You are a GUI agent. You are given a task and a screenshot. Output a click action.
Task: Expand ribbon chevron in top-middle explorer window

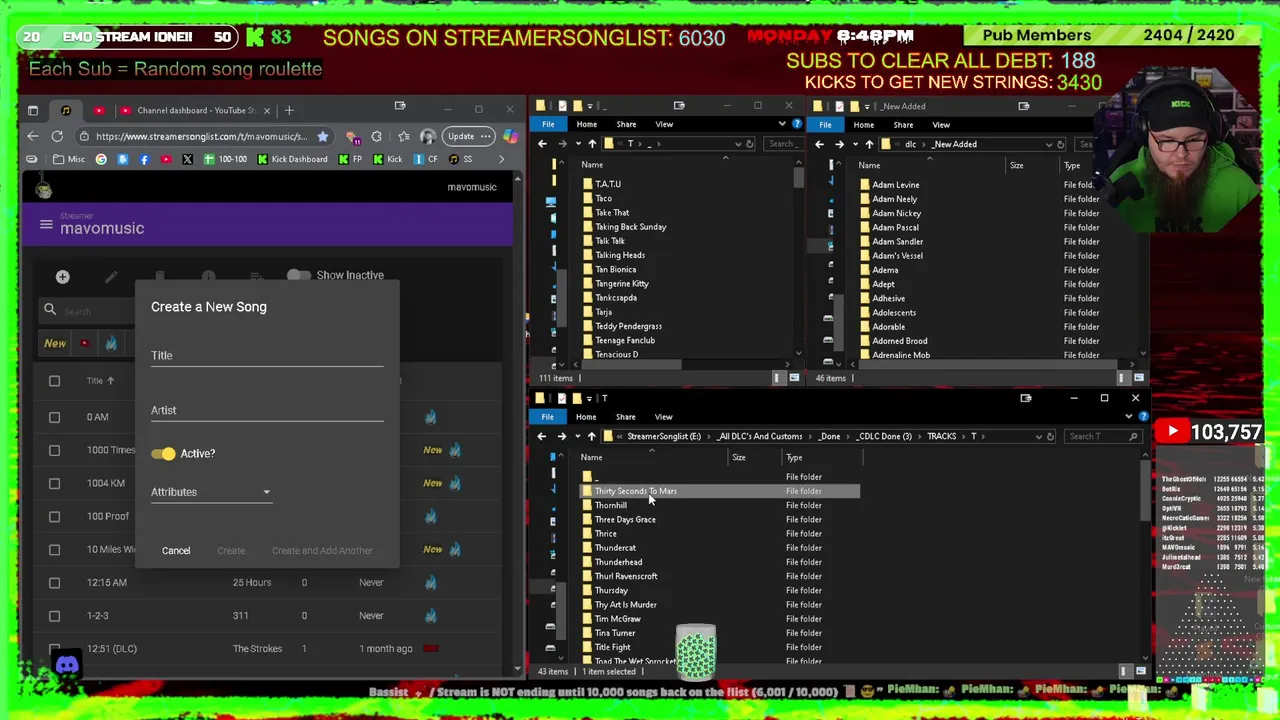tap(782, 124)
